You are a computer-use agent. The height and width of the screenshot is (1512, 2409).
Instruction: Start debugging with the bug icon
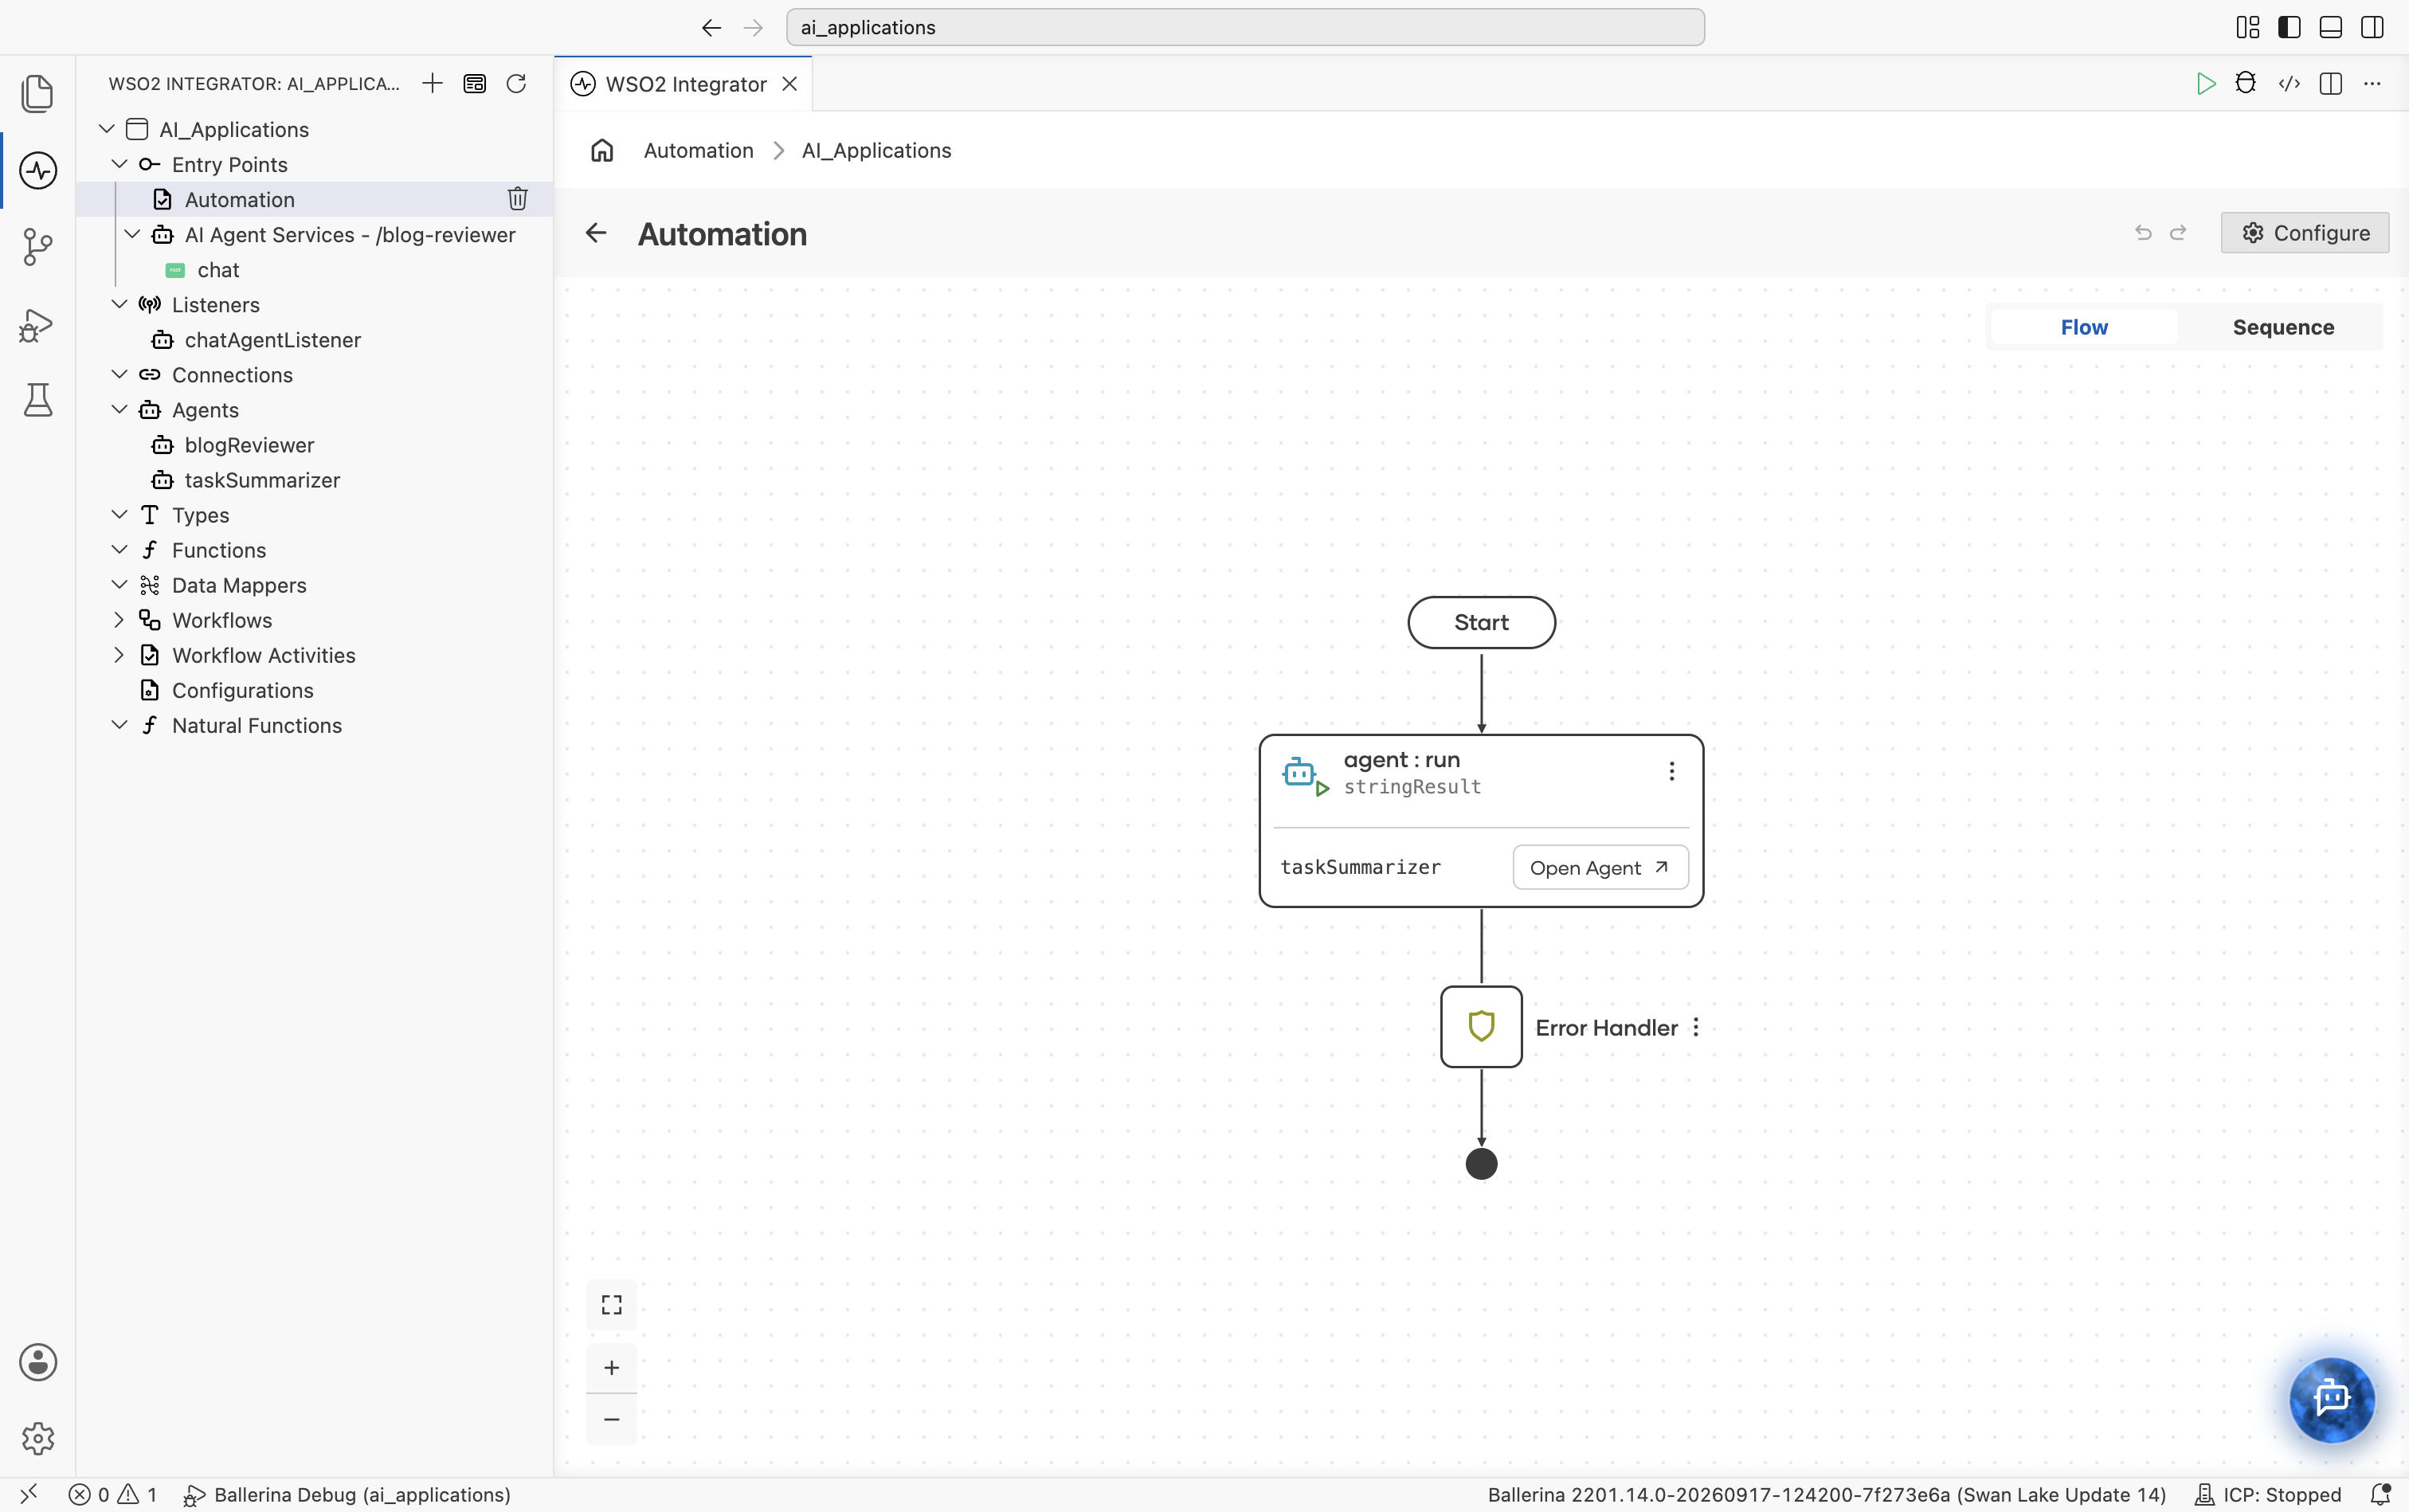click(2246, 84)
